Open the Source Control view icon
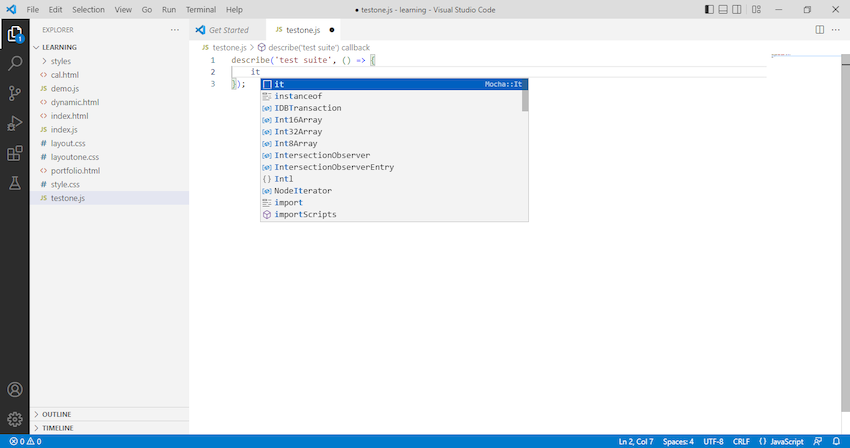Image resolution: width=850 pixels, height=448 pixels. (x=15, y=93)
